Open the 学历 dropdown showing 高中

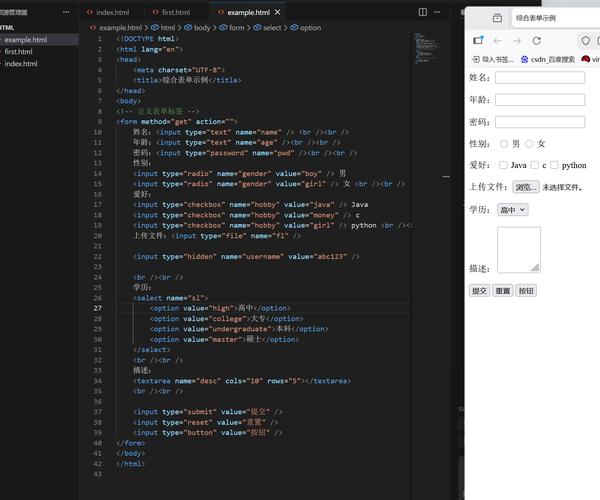(x=512, y=210)
